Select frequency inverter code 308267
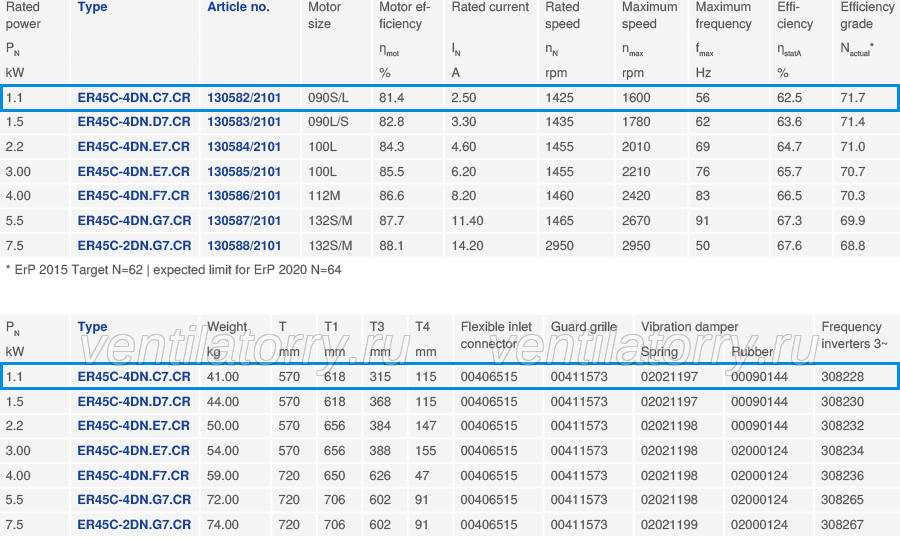 [842, 525]
